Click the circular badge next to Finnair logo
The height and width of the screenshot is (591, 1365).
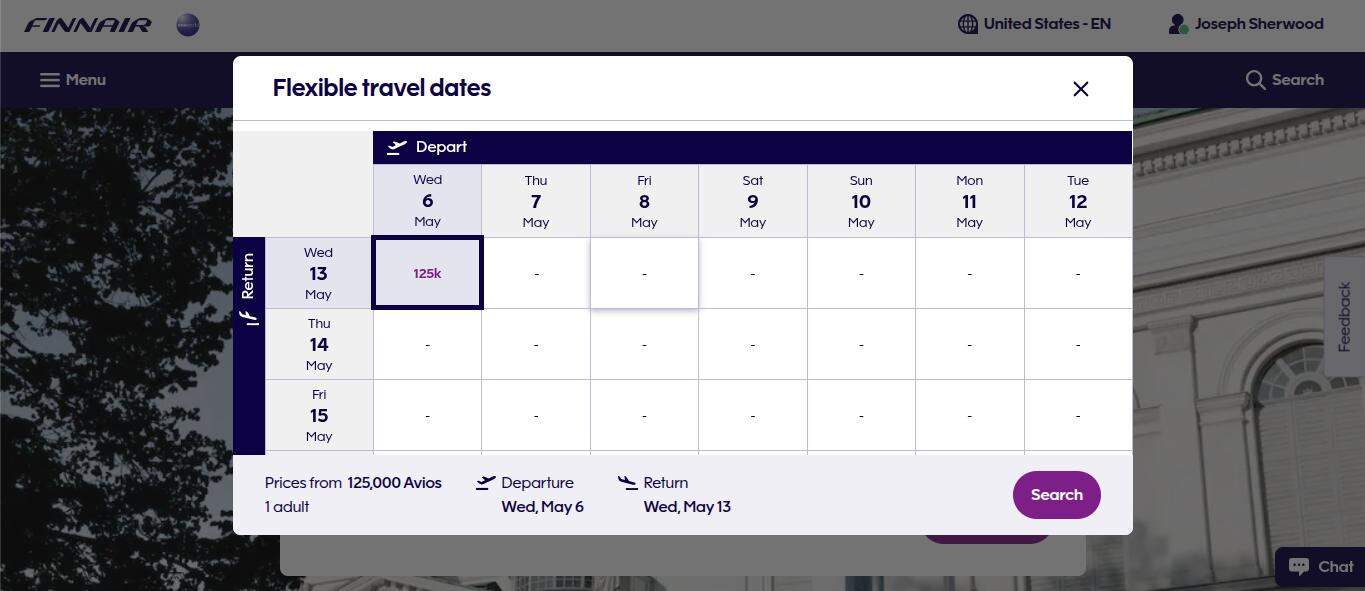pos(188,25)
